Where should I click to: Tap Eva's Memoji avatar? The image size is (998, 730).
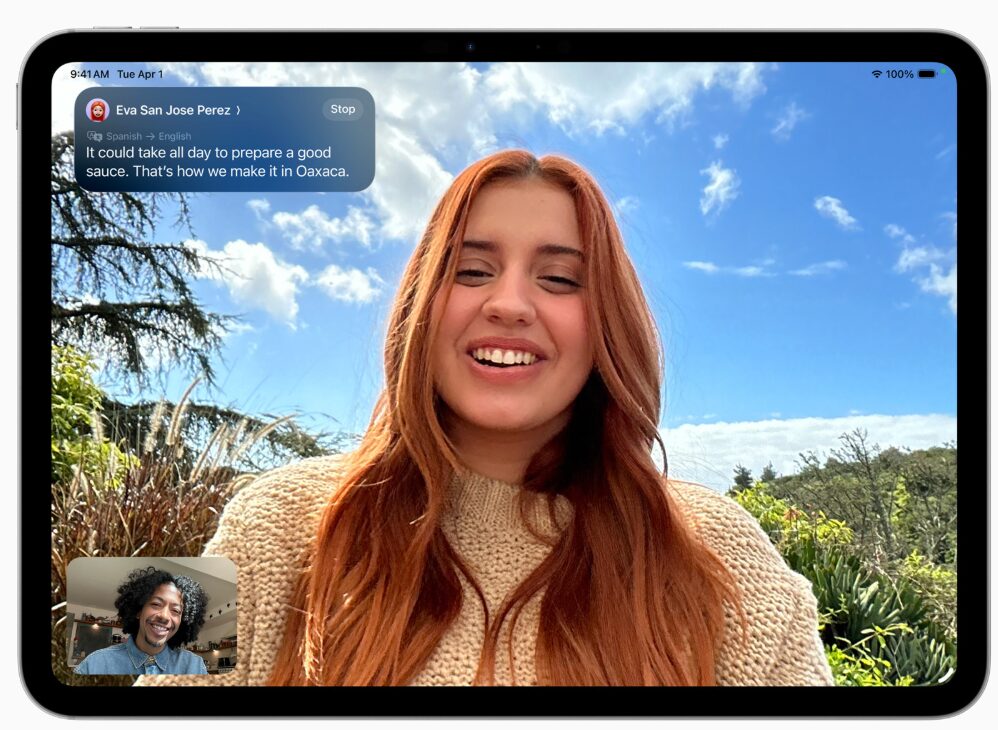click(x=97, y=110)
